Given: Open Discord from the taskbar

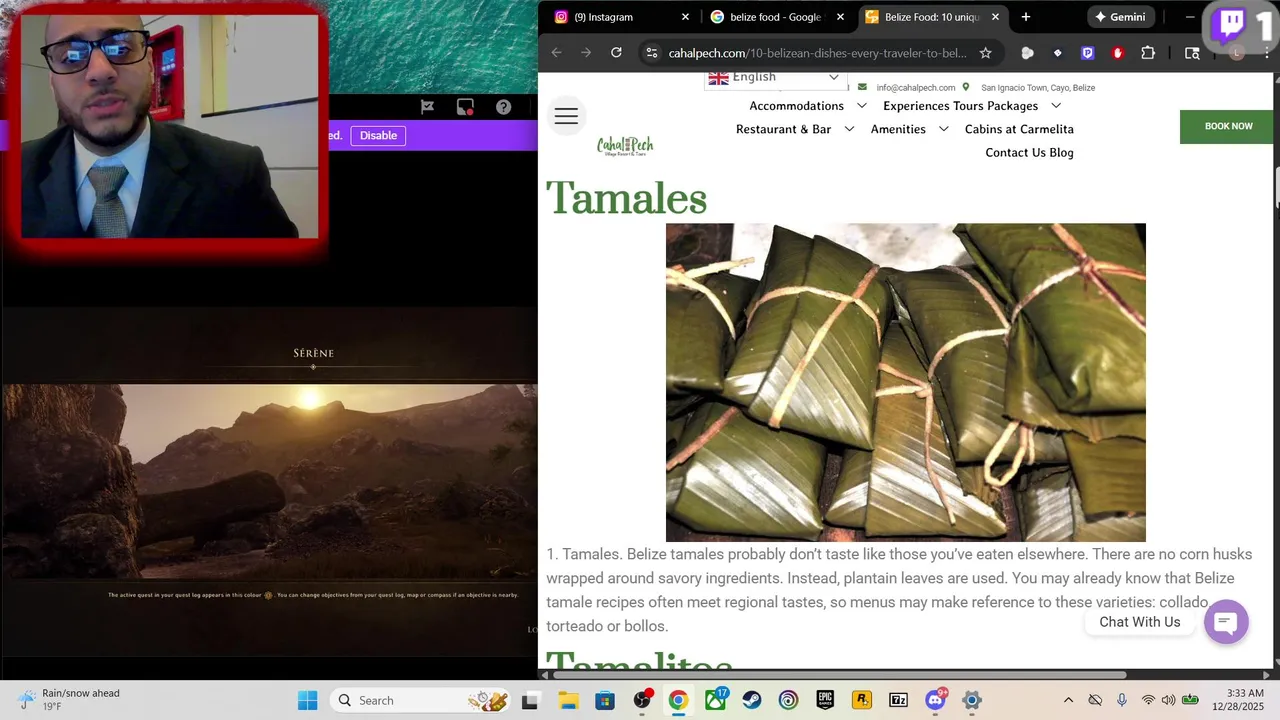Looking at the screenshot, I should [936, 700].
